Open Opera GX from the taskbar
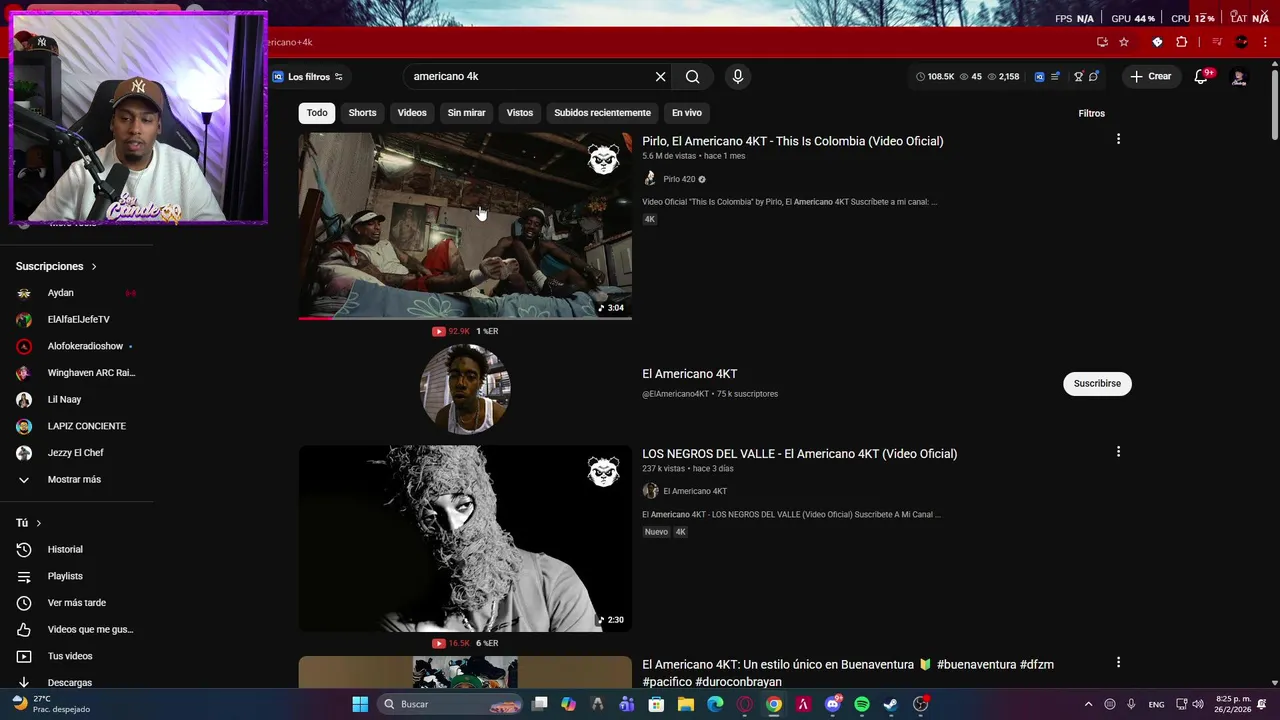 [x=745, y=704]
